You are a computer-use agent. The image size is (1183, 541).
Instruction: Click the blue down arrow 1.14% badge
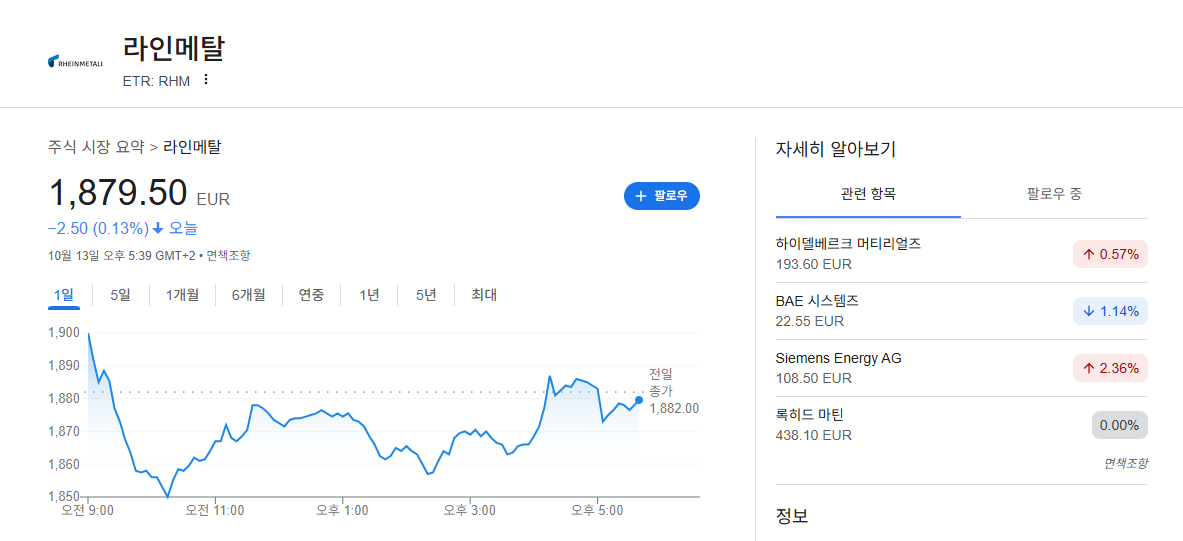pos(1110,311)
